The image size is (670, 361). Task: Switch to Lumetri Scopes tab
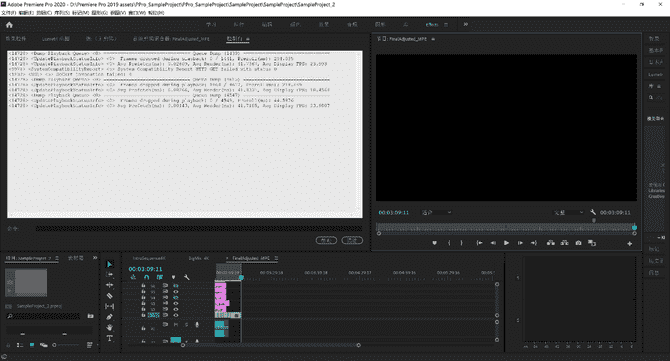(56, 39)
